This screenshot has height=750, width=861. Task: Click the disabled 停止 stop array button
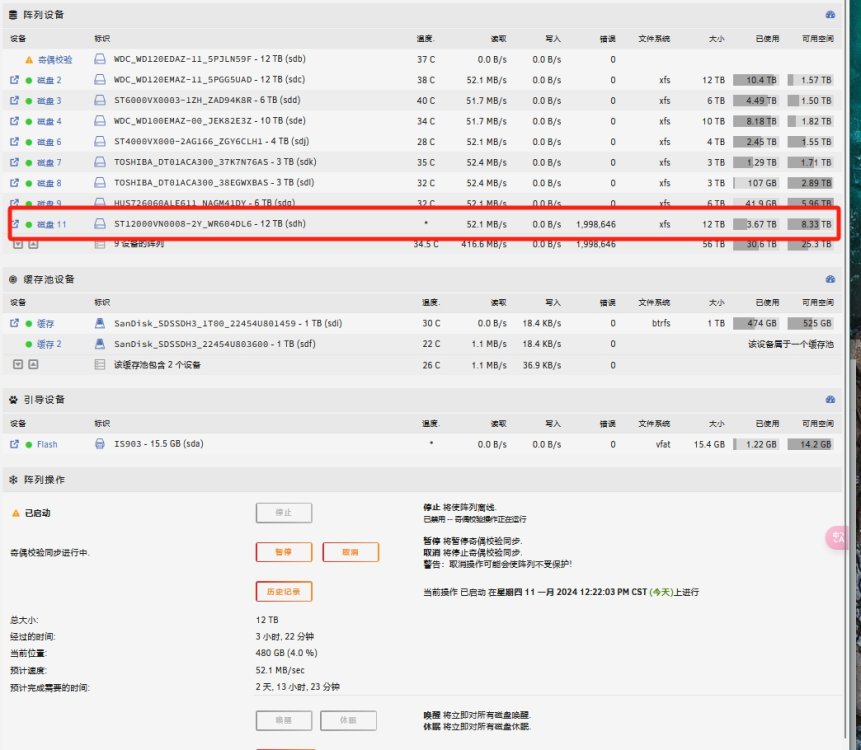[284, 513]
